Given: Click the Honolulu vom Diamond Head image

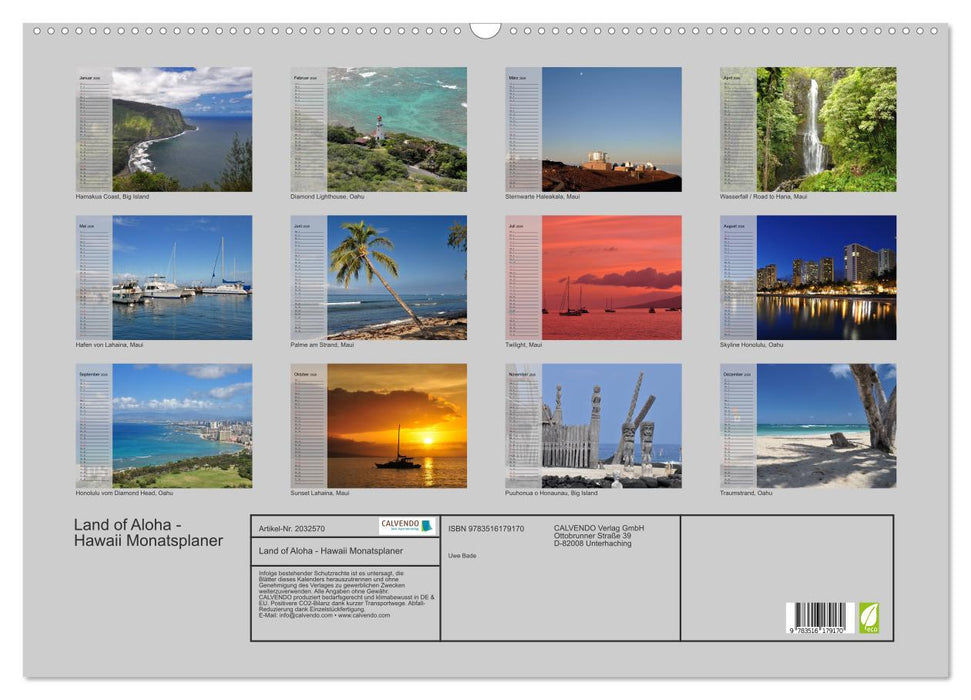Looking at the screenshot, I should (x=181, y=425).
